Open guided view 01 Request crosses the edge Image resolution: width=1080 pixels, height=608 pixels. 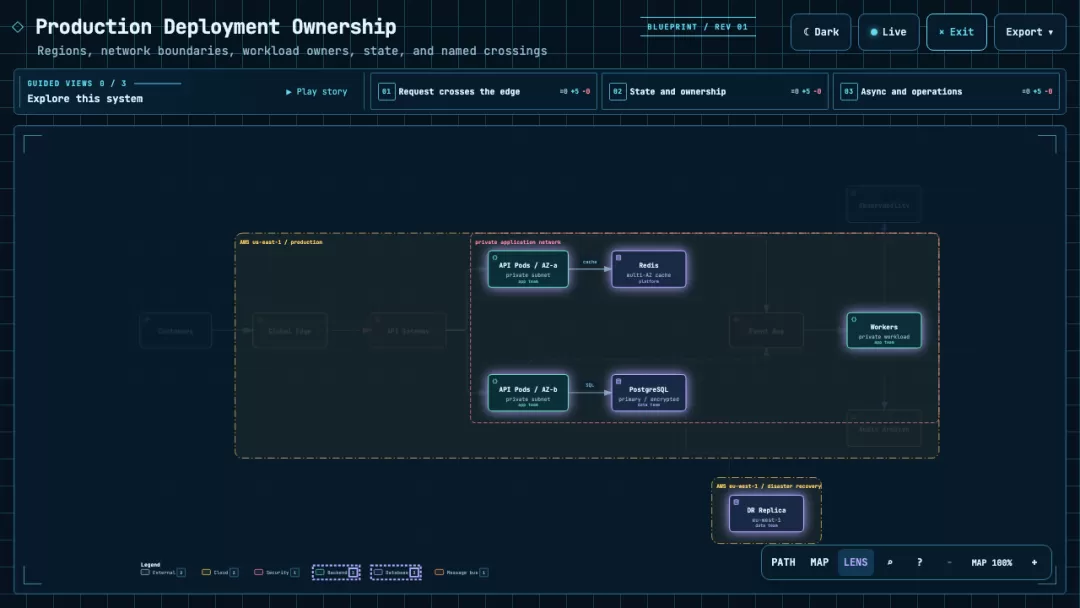pyautogui.click(x=484, y=92)
